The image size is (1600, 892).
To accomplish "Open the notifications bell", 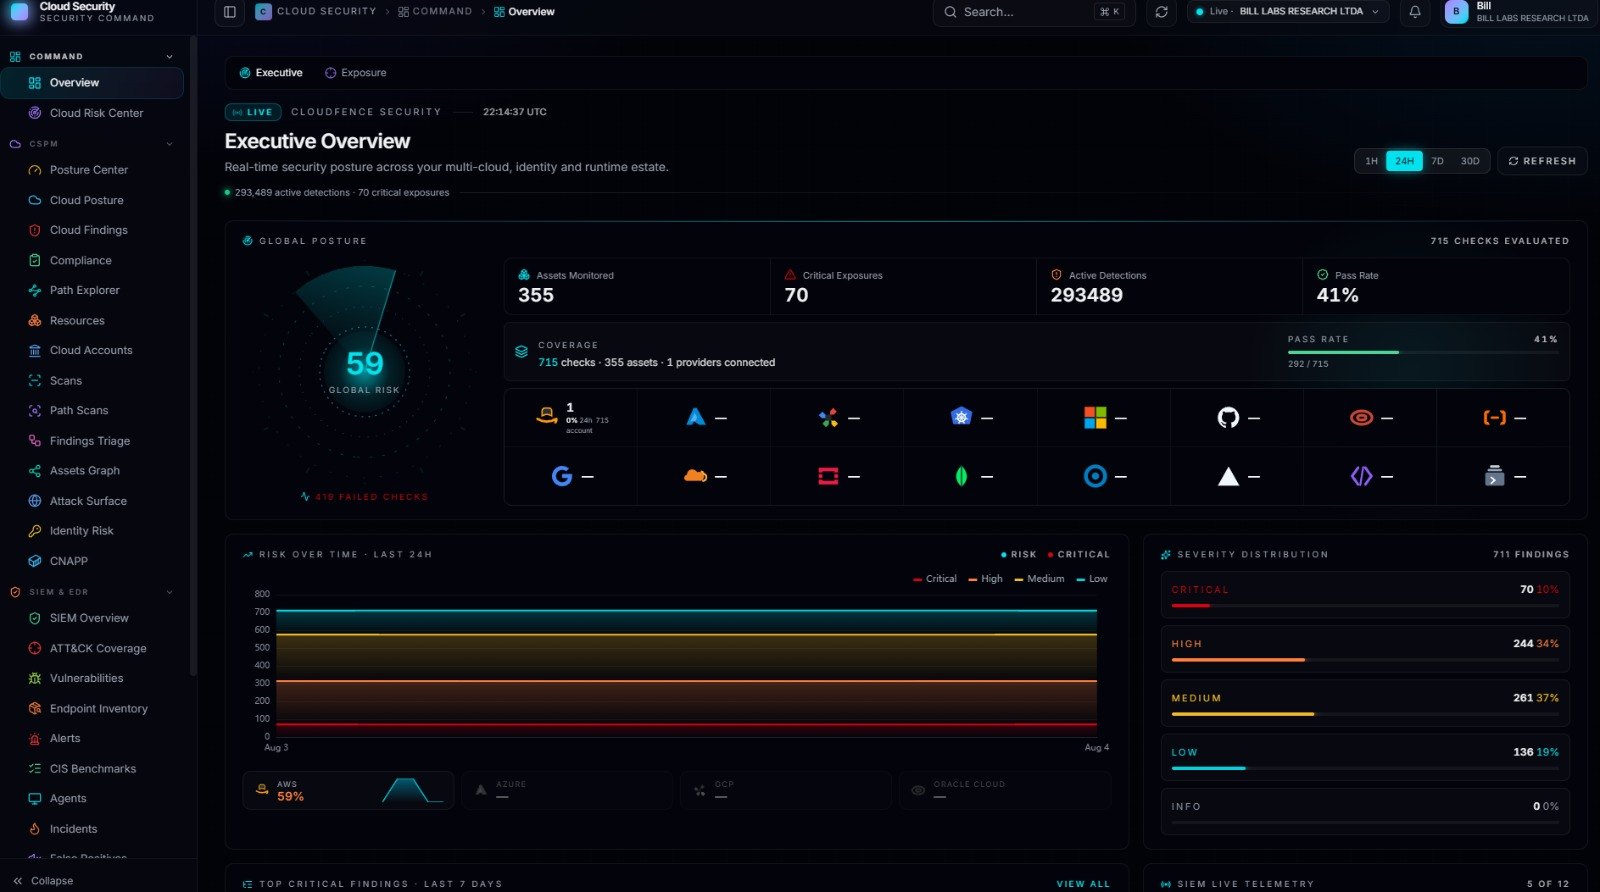I will click(1415, 12).
